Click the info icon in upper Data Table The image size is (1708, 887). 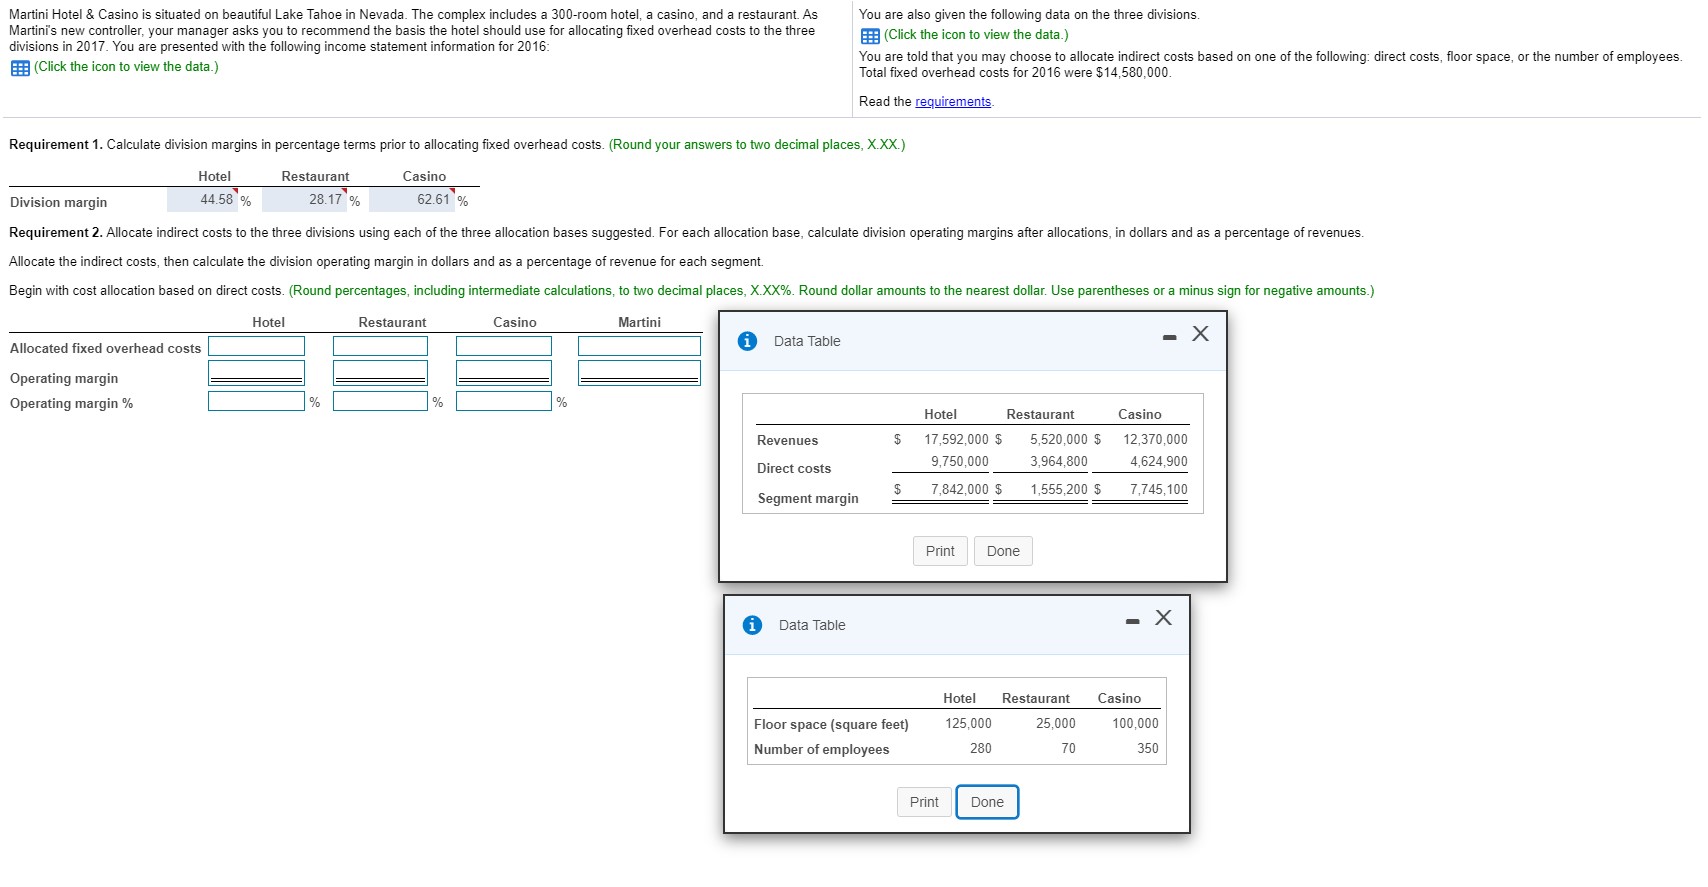747,341
